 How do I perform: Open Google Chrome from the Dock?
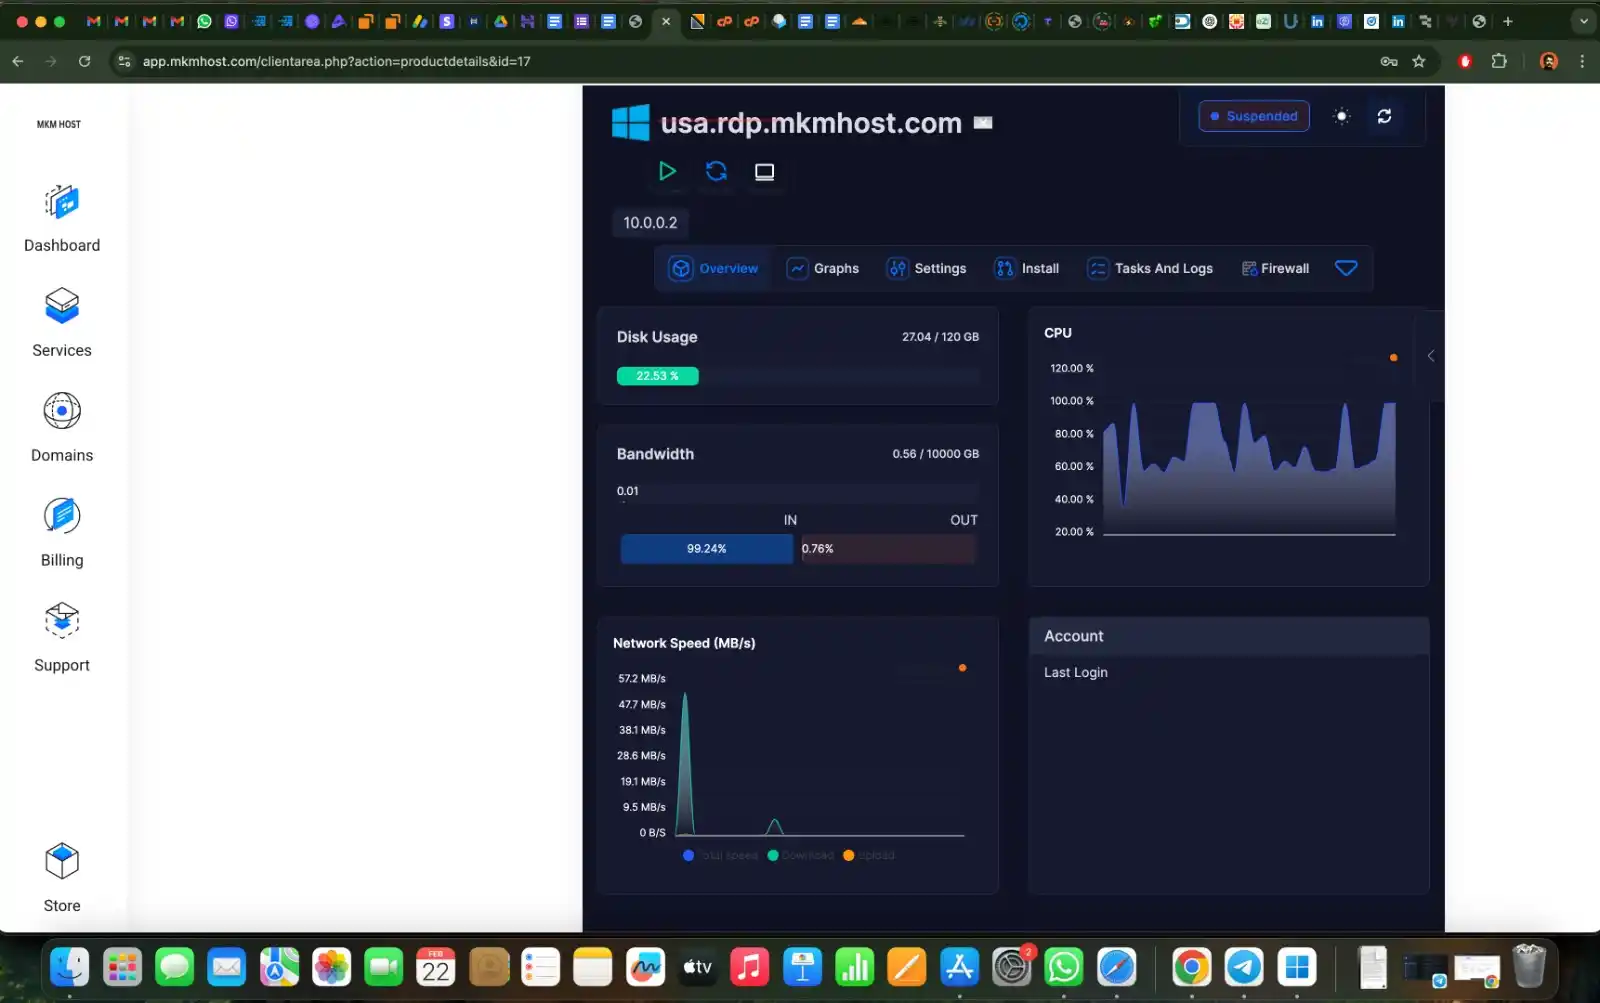1191,967
